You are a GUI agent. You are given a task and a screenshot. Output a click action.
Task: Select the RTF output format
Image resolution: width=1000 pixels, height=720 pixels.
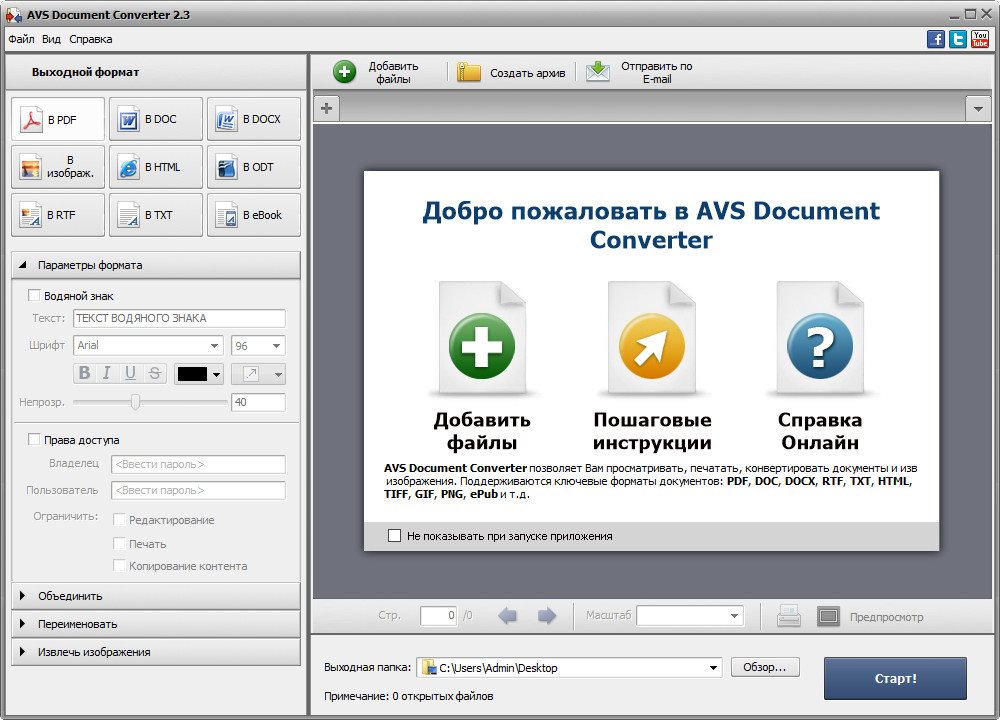[58, 215]
